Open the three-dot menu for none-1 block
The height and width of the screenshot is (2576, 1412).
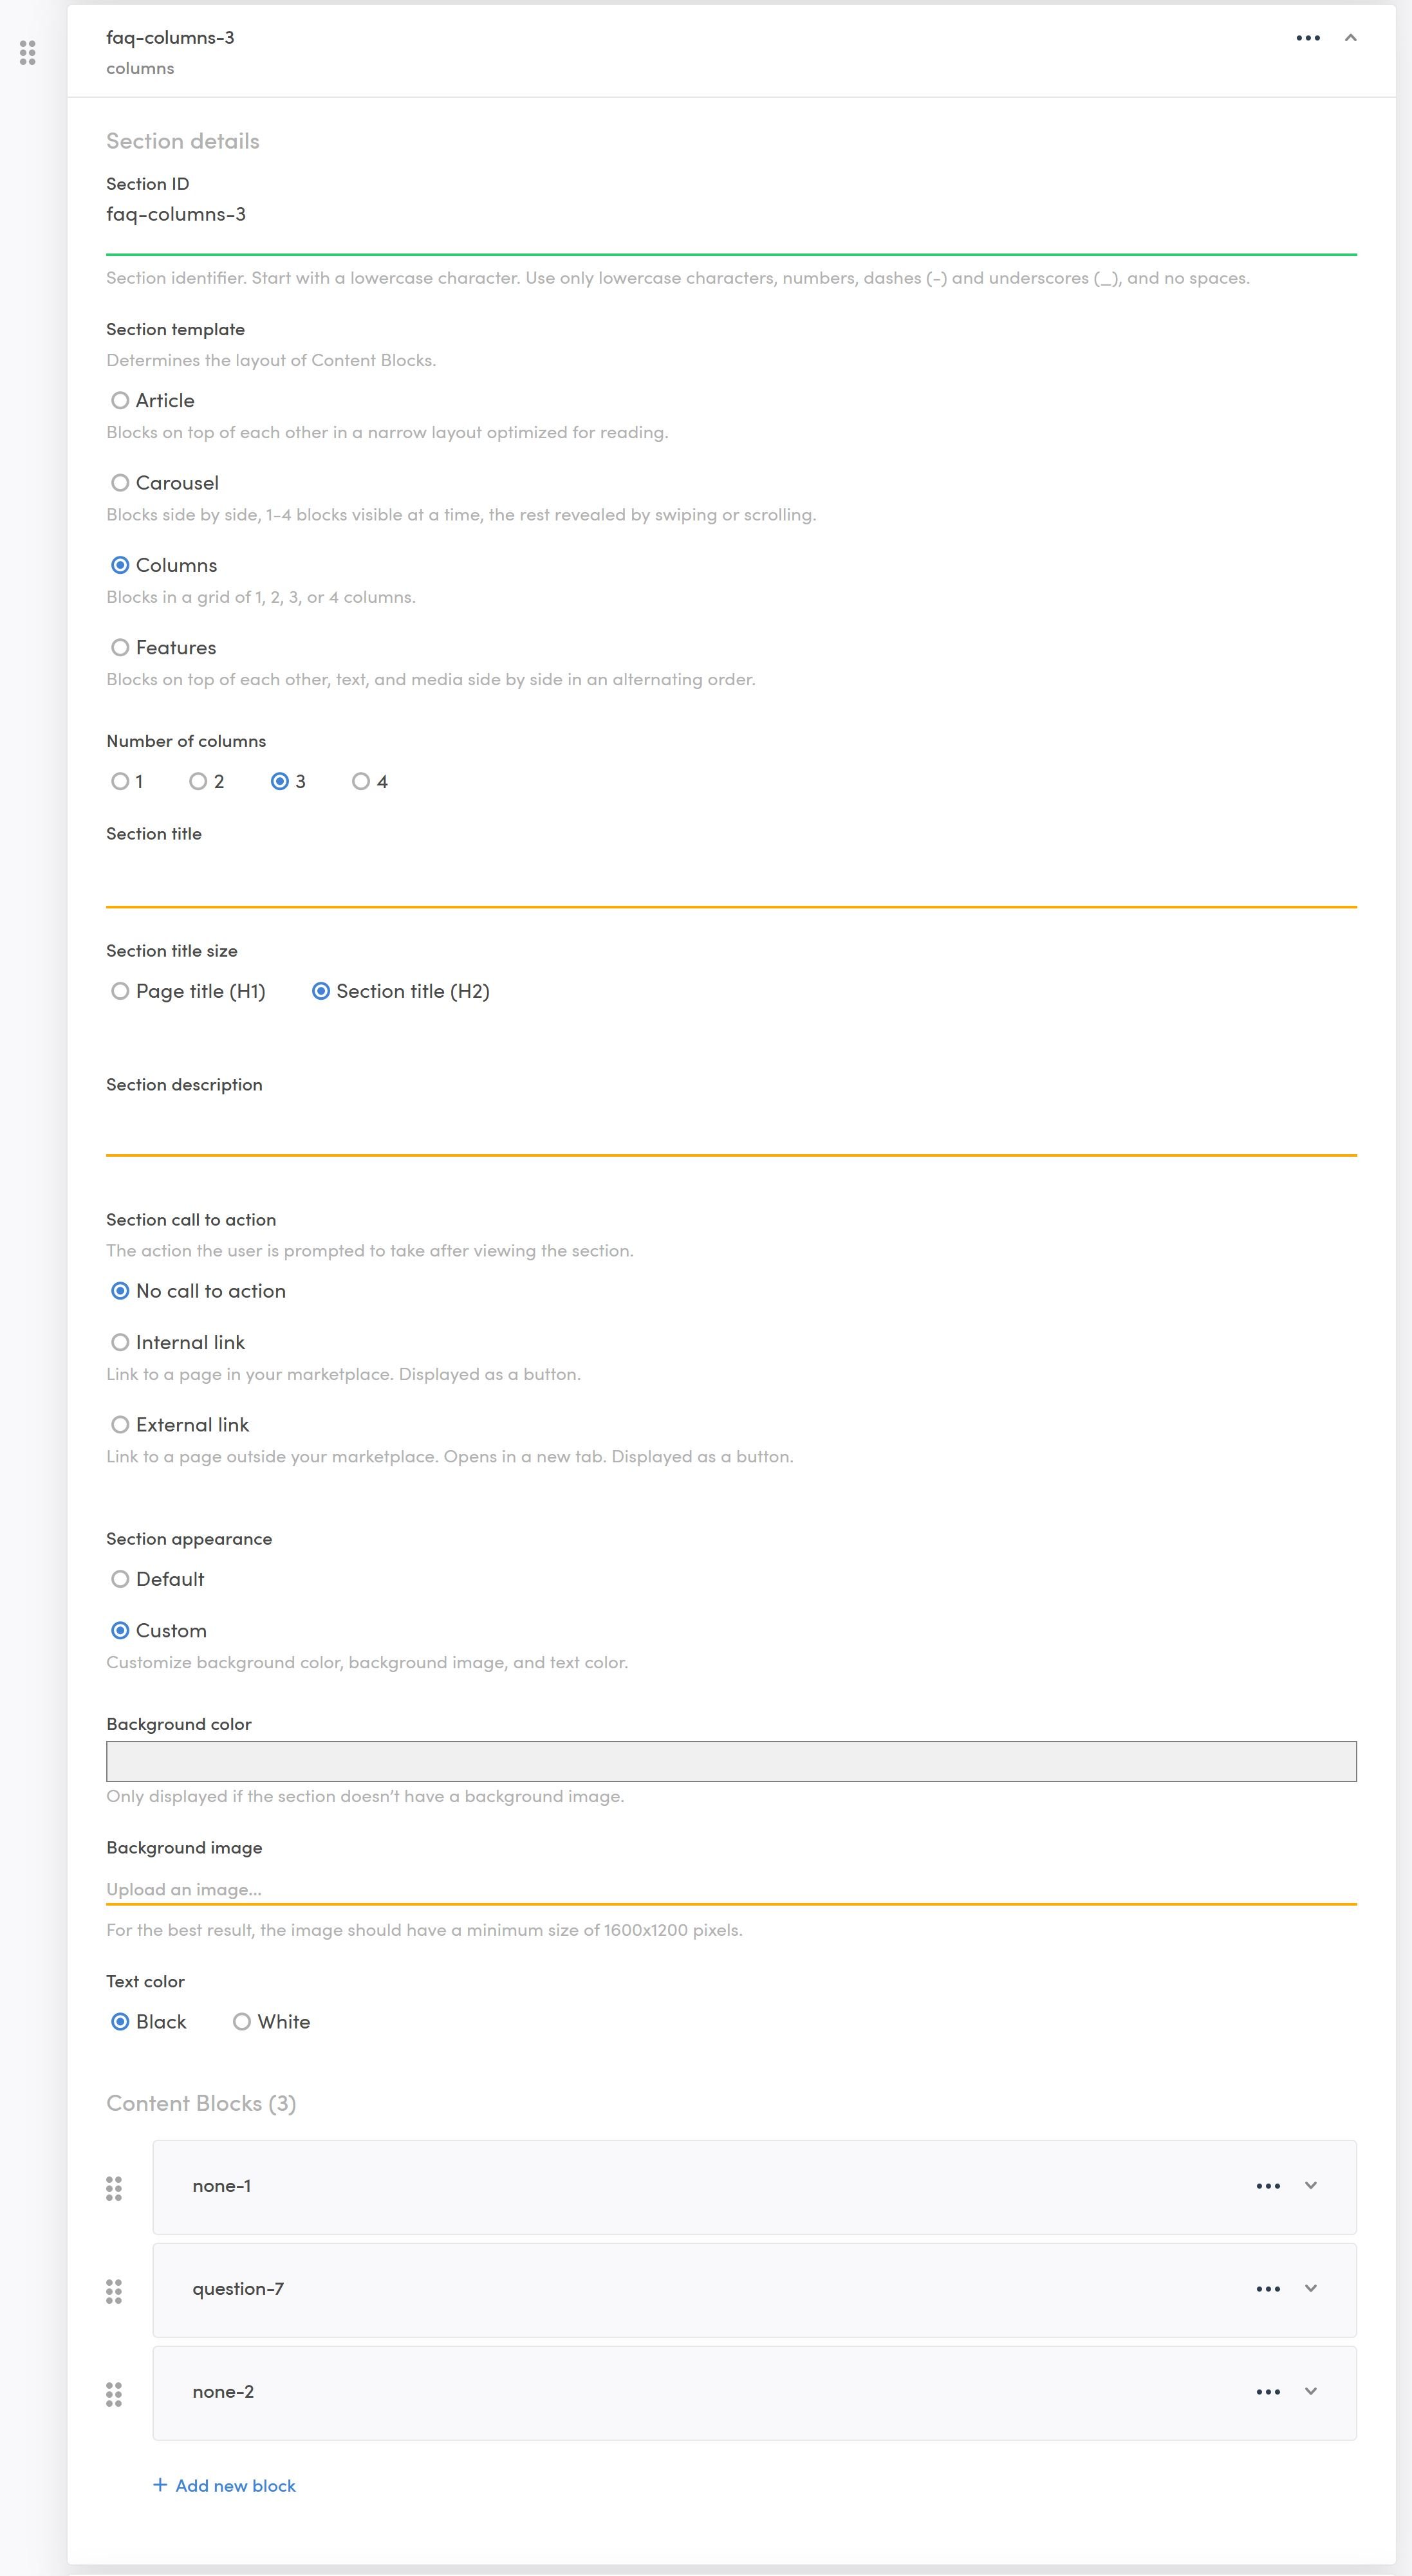pyautogui.click(x=1267, y=2186)
